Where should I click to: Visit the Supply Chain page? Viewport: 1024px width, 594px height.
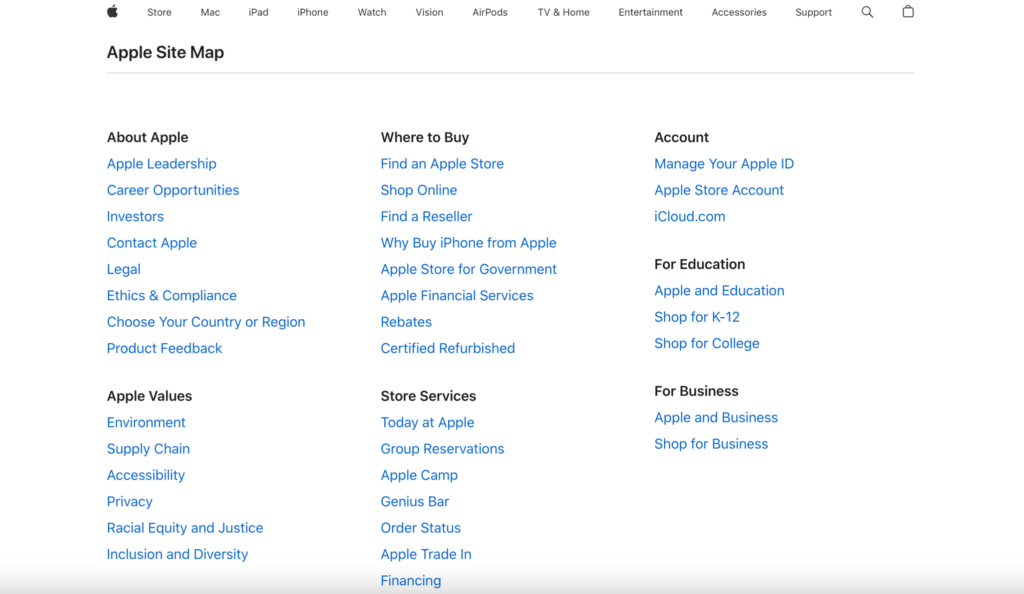coord(148,449)
